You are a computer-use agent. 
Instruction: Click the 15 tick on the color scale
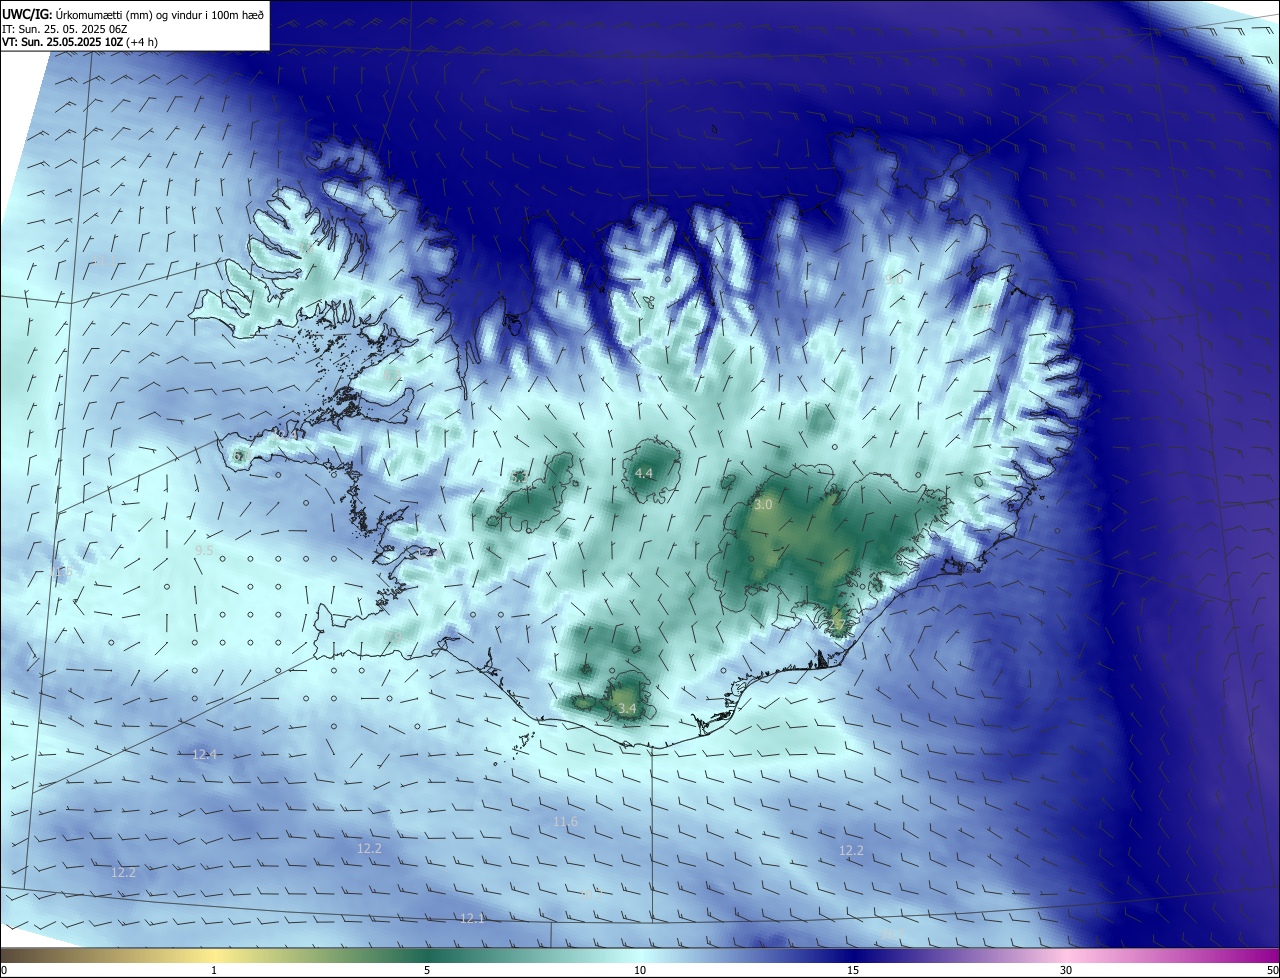point(853,970)
